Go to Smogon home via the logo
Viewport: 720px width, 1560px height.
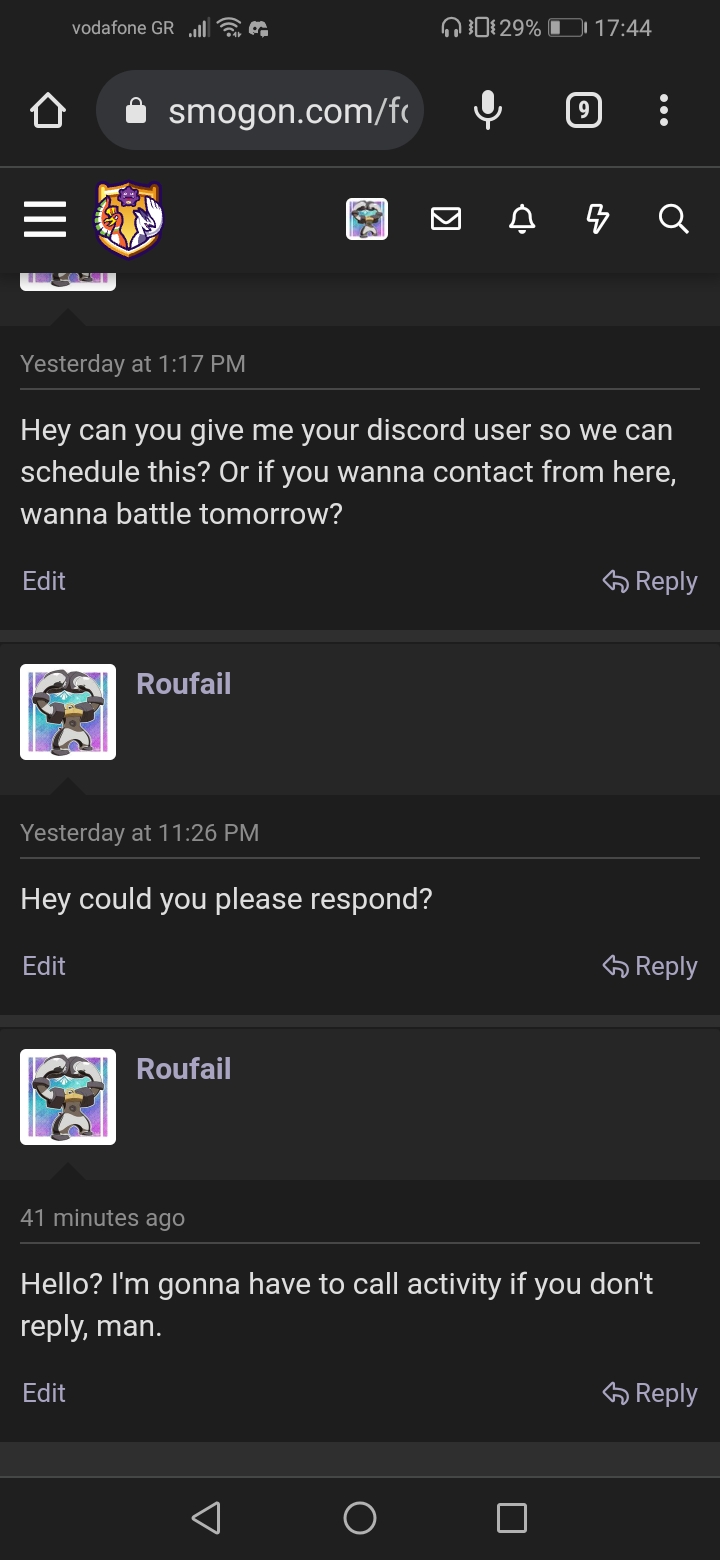click(129, 219)
